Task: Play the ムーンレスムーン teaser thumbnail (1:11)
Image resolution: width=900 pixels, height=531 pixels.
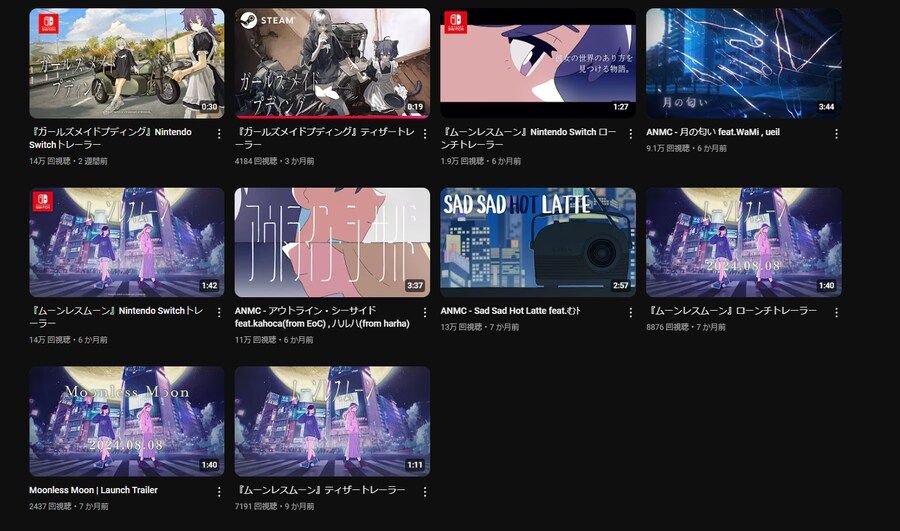Action: pyautogui.click(x=332, y=421)
